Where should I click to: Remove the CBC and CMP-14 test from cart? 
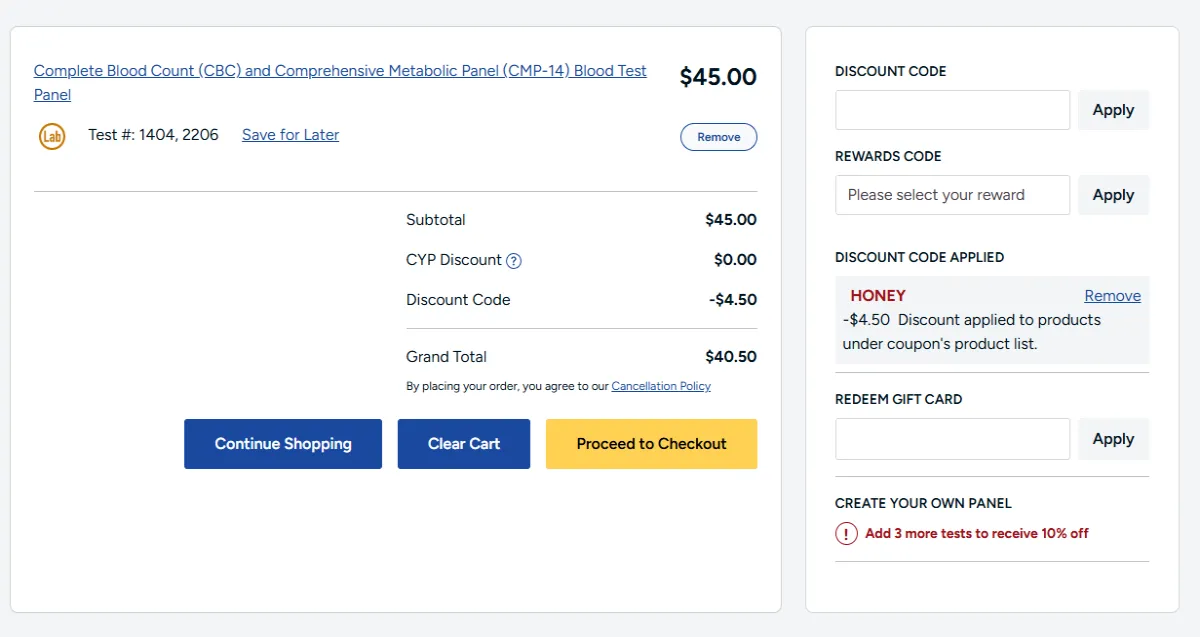tap(718, 137)
